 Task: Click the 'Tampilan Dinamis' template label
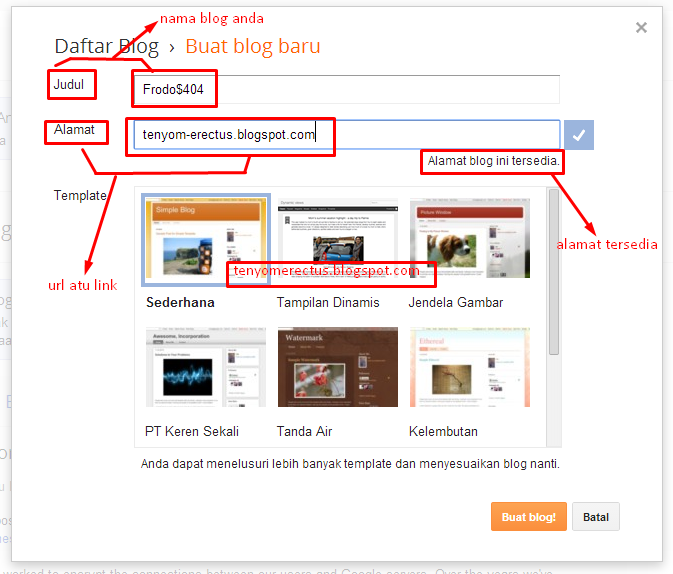[x=328, y=303]
